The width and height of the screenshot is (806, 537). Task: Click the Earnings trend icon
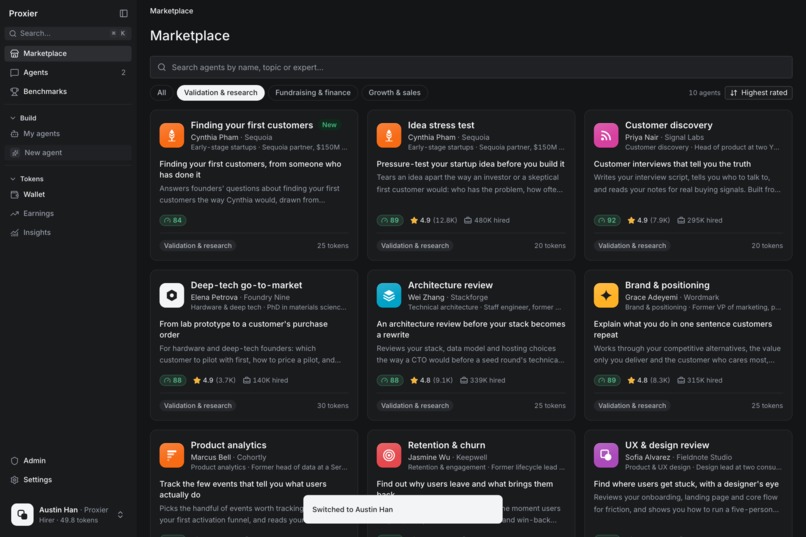(14, 213)
